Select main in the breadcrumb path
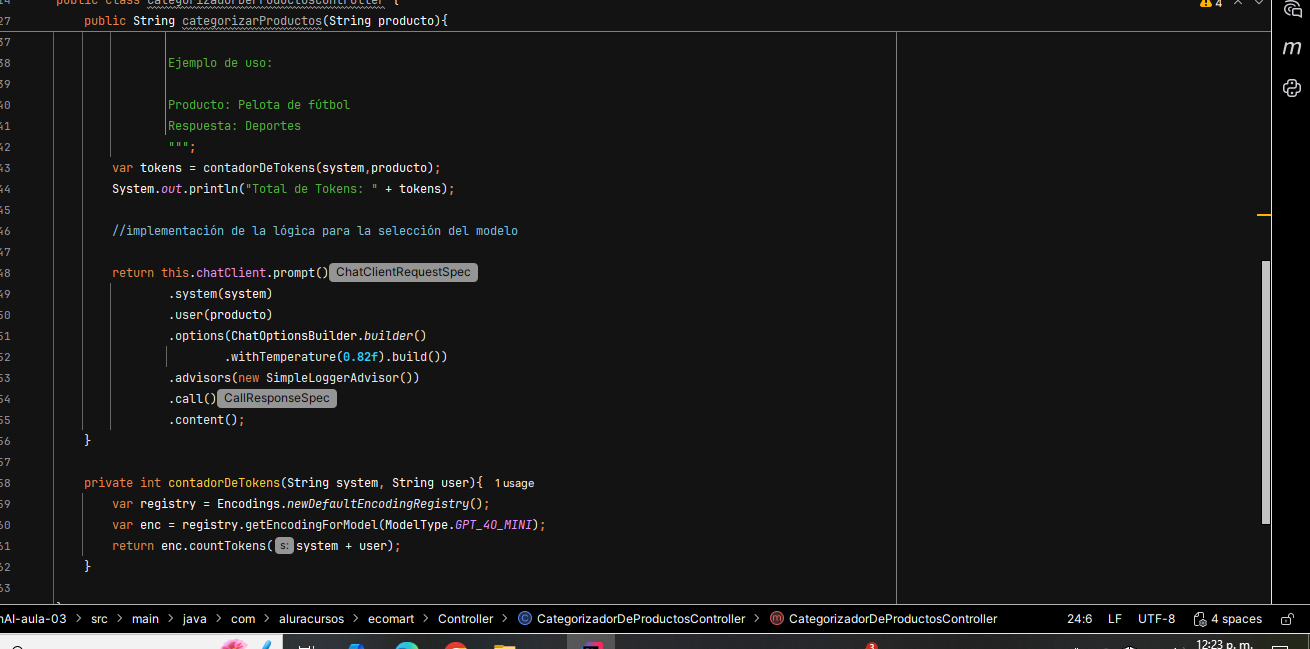This screenshot has width=1310, height=649. point(145,619)
